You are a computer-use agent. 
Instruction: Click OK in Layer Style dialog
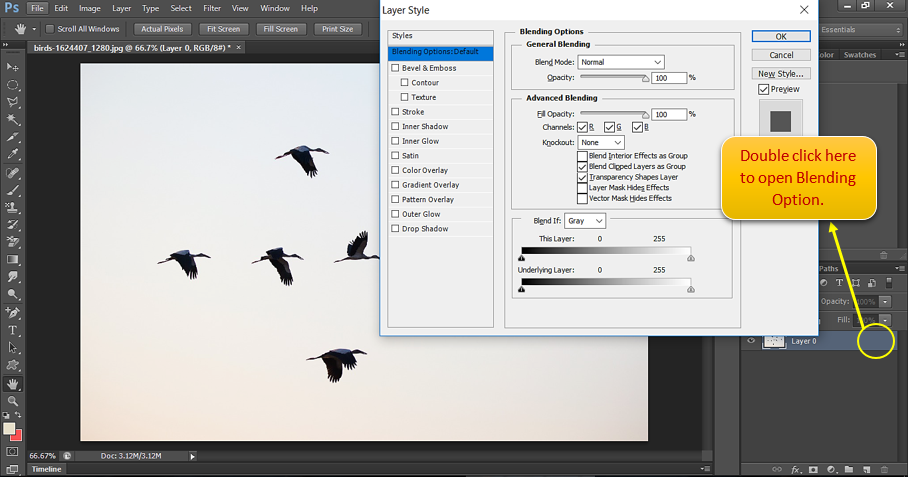tap(781, 37)
